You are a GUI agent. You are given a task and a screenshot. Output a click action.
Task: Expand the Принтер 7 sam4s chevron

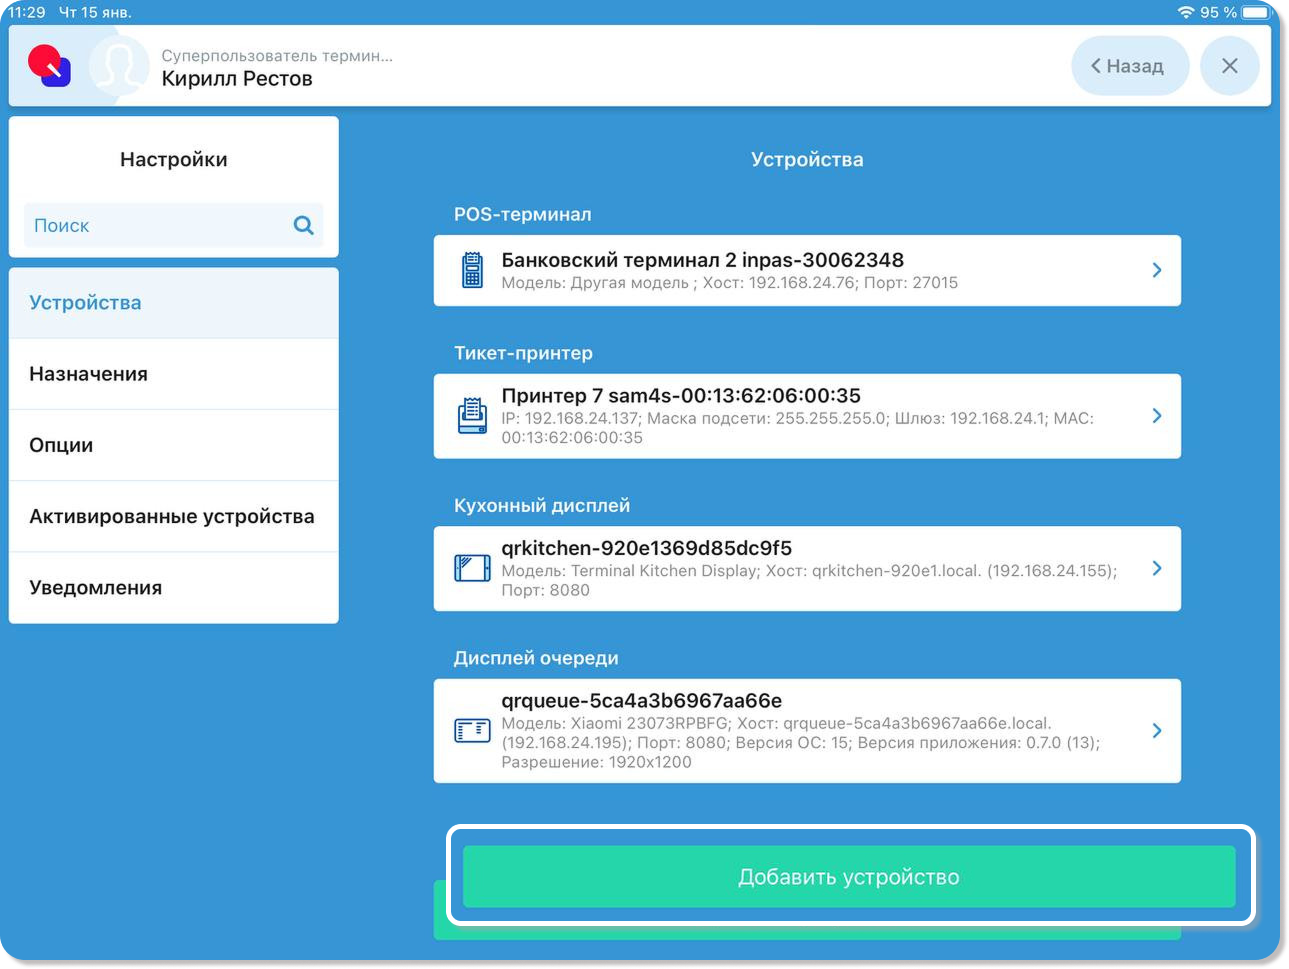tap(1156, 416)
